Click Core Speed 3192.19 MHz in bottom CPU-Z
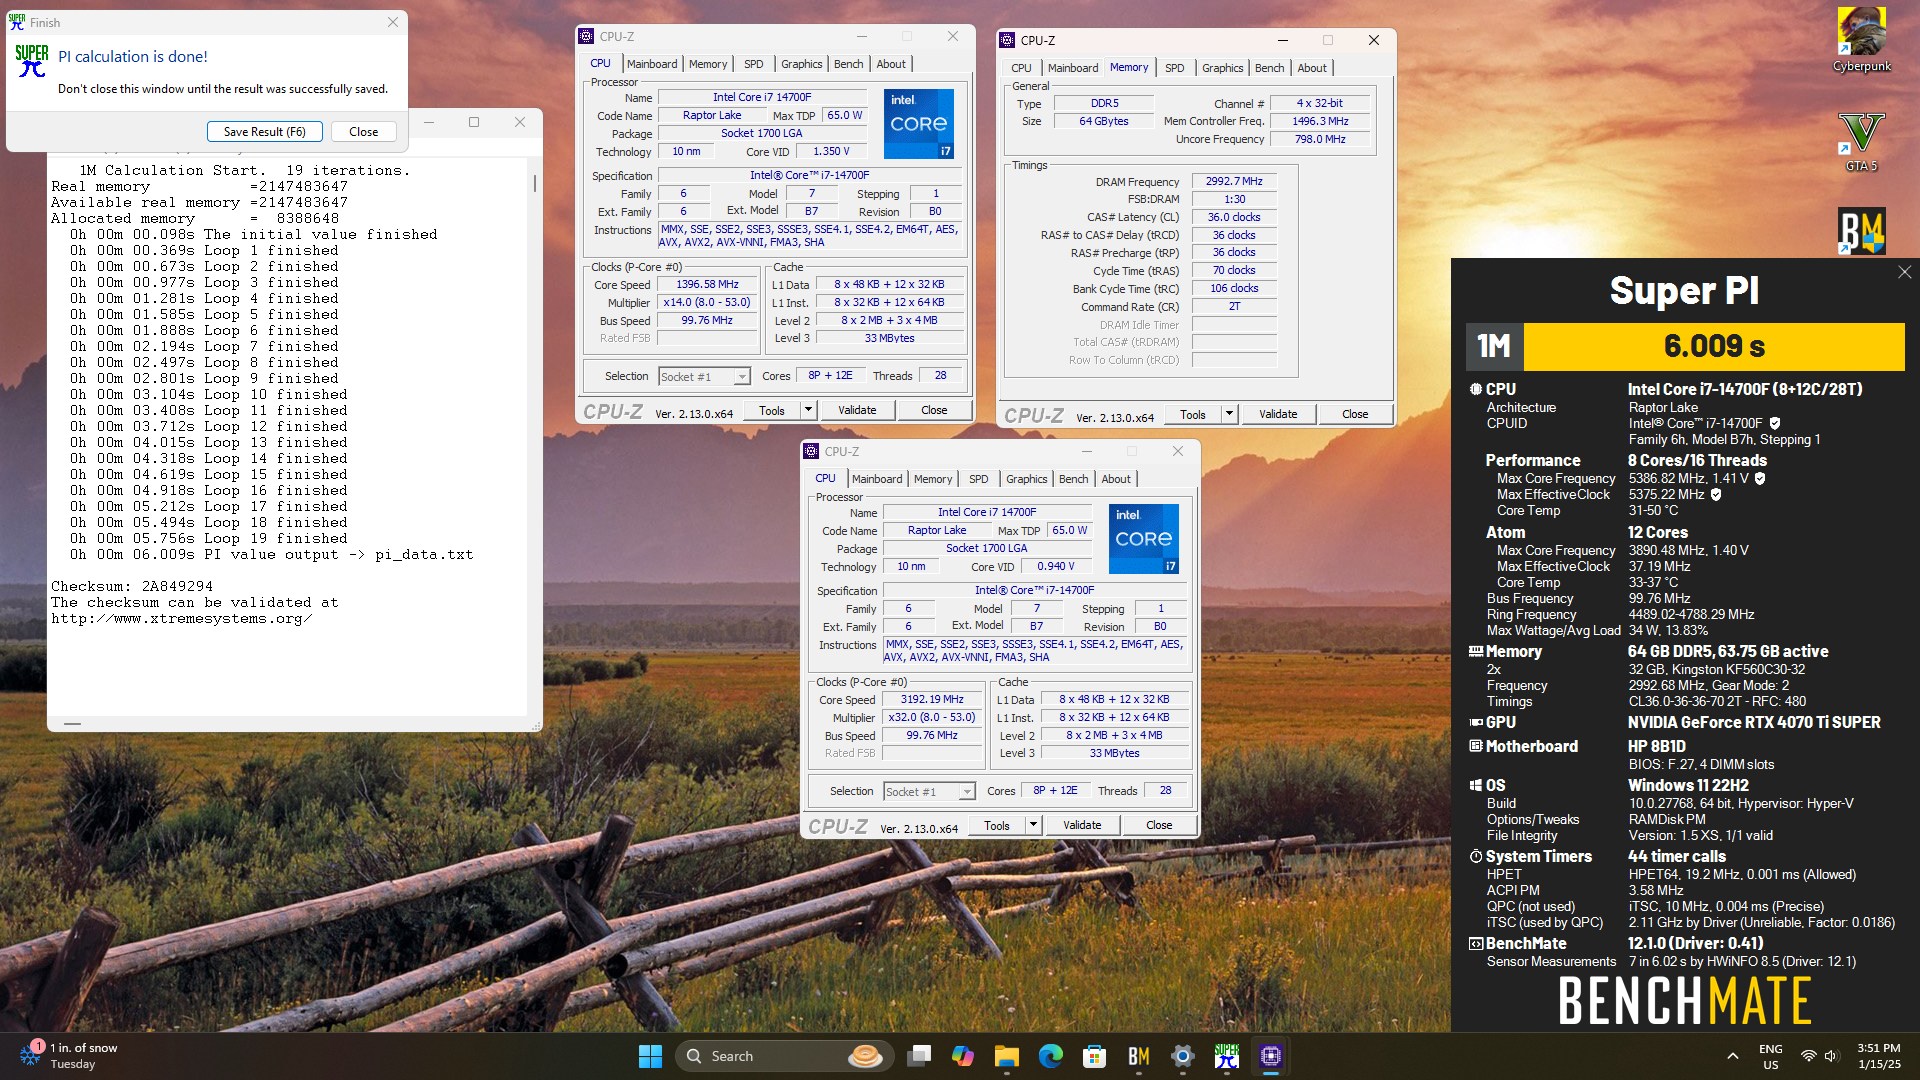1920x1080 pixels. tap(932, 700)
